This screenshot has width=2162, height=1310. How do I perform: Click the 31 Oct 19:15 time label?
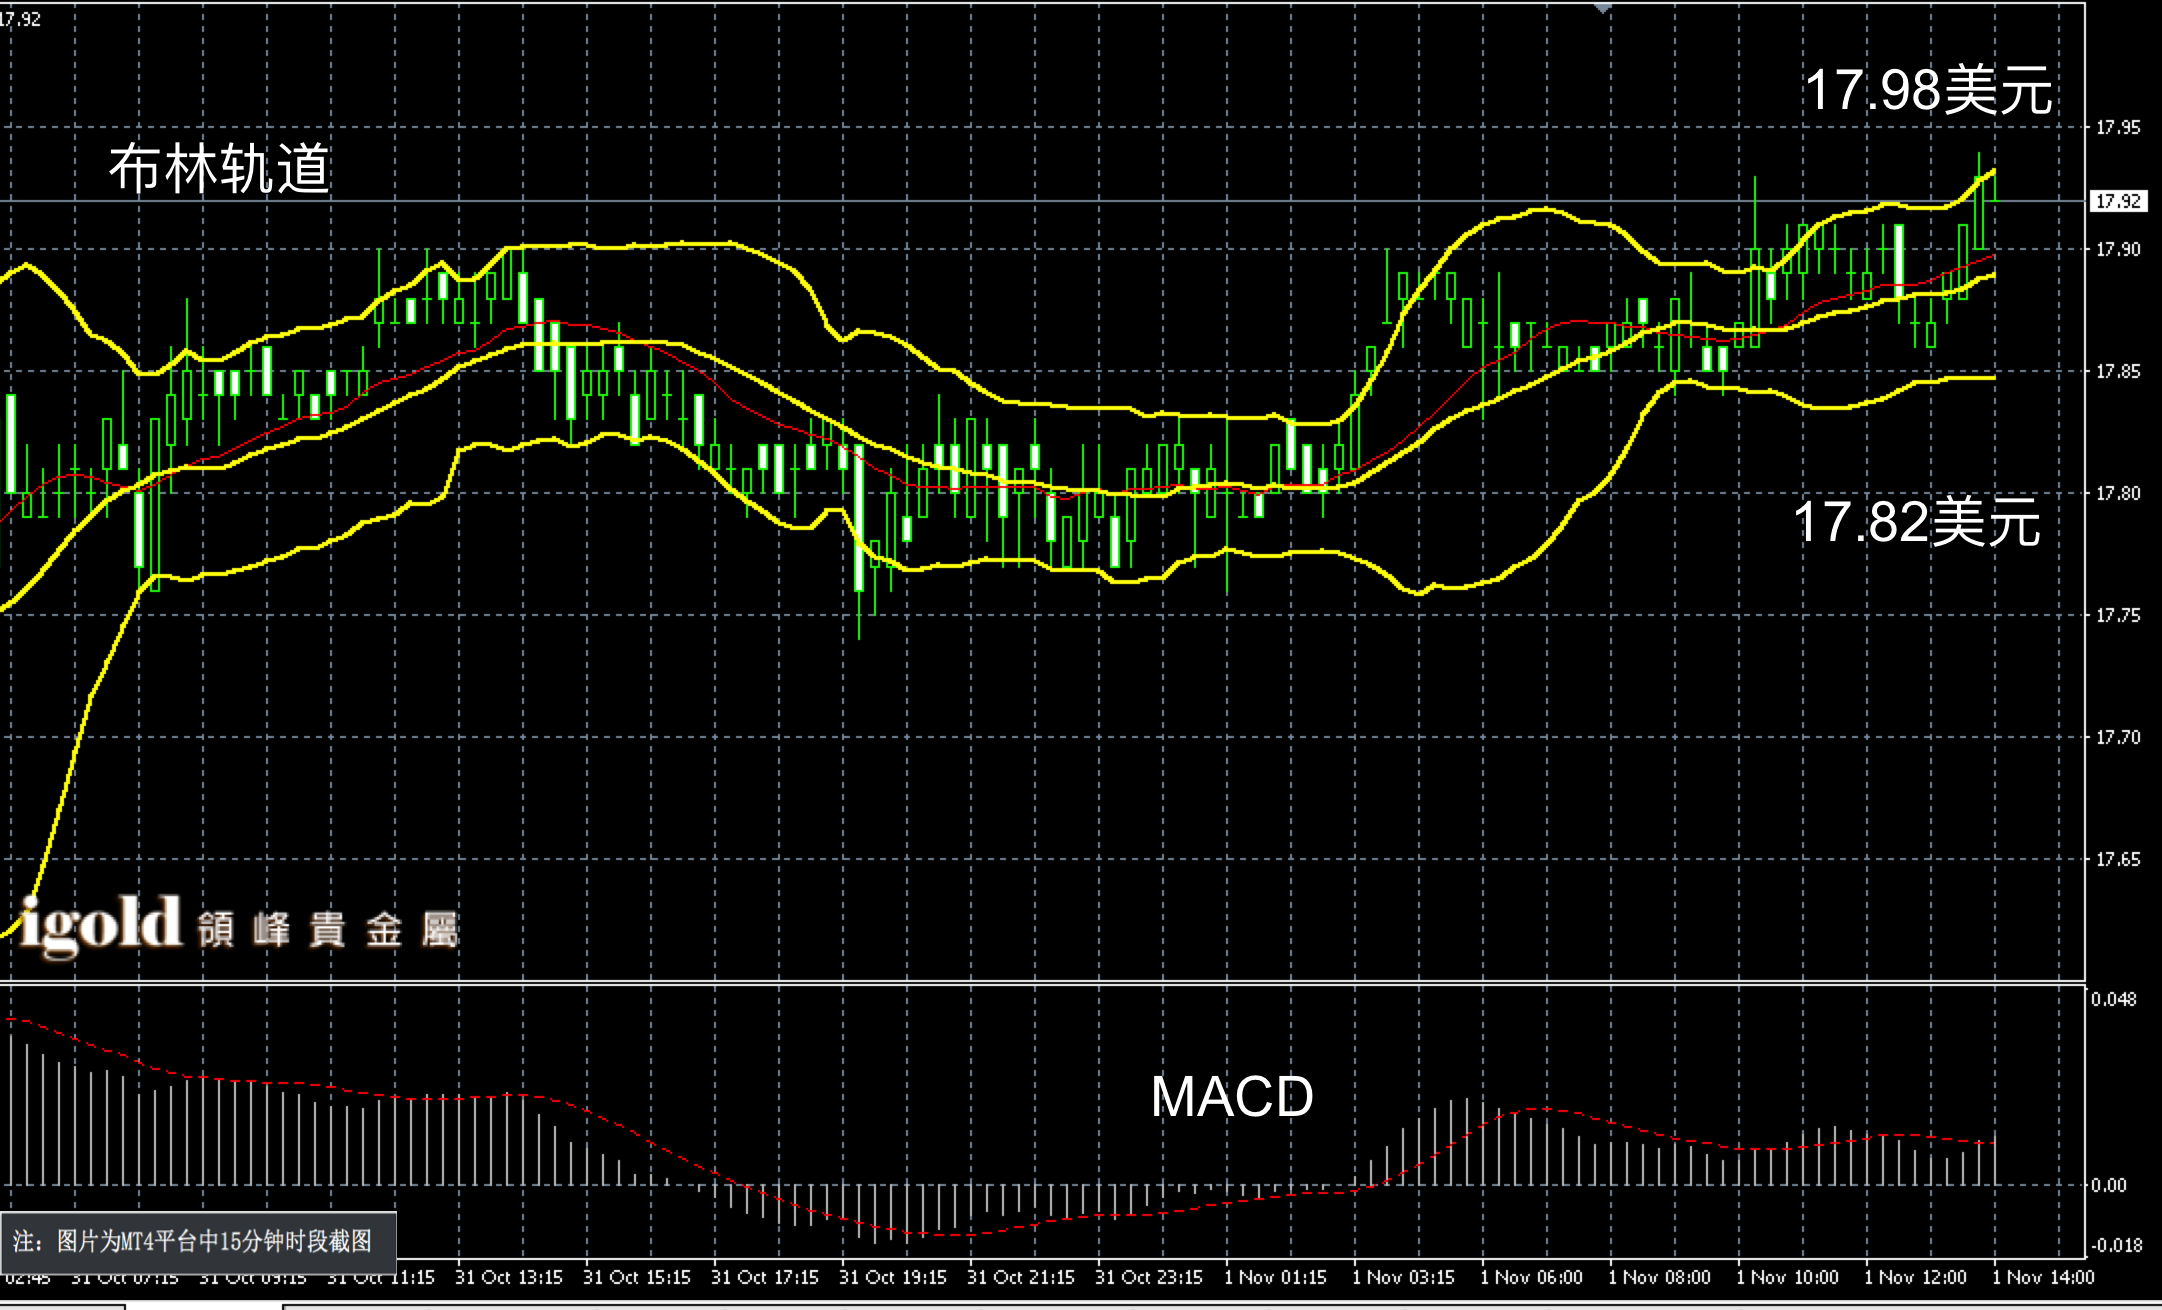click(x=892, y=1277)
